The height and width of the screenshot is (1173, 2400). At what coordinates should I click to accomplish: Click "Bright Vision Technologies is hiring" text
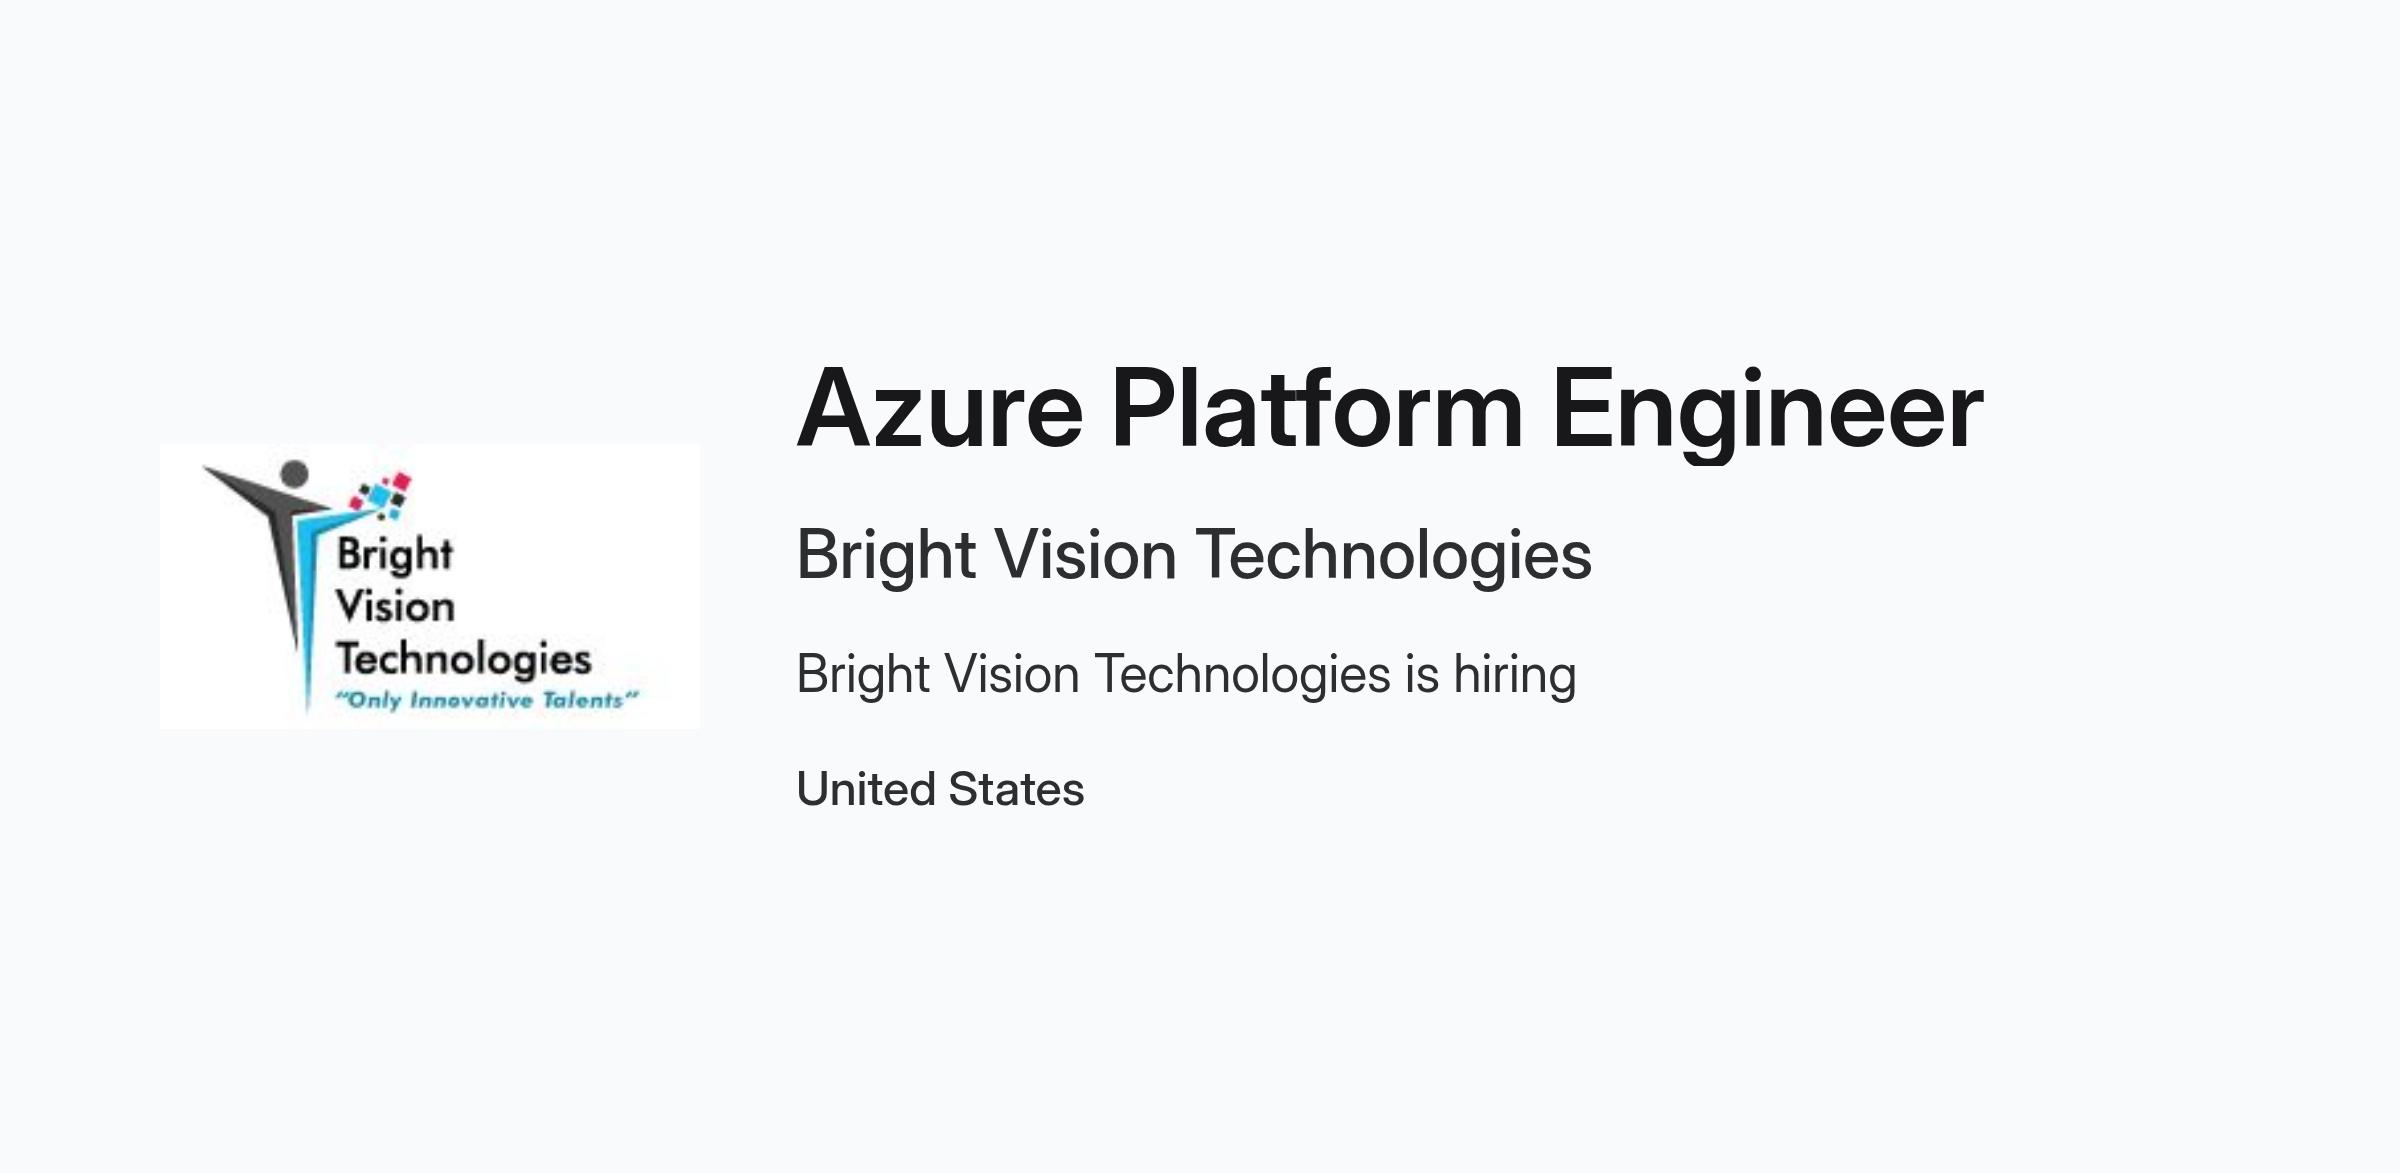tap(1186, 674)
